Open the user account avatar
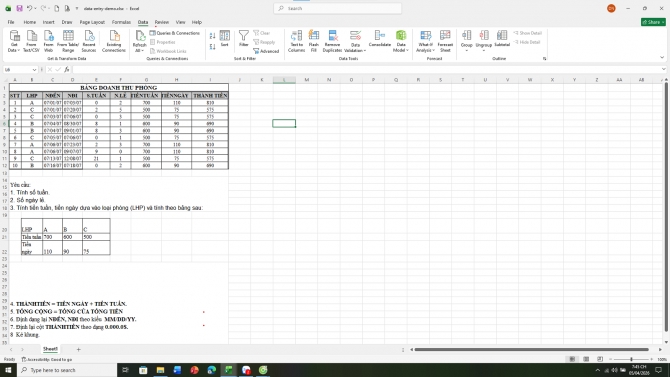 [611, 8]
